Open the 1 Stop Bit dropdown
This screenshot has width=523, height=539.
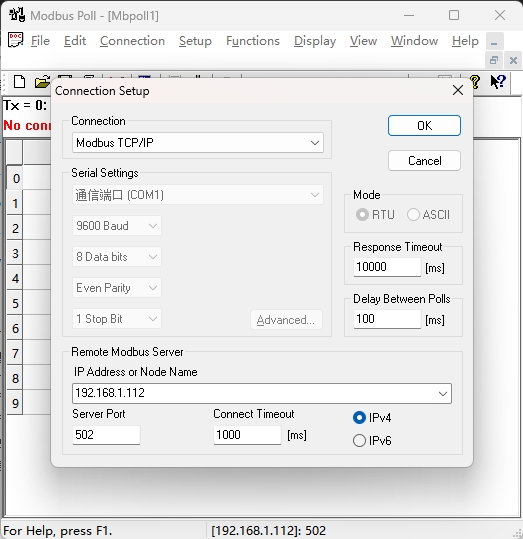117,319
